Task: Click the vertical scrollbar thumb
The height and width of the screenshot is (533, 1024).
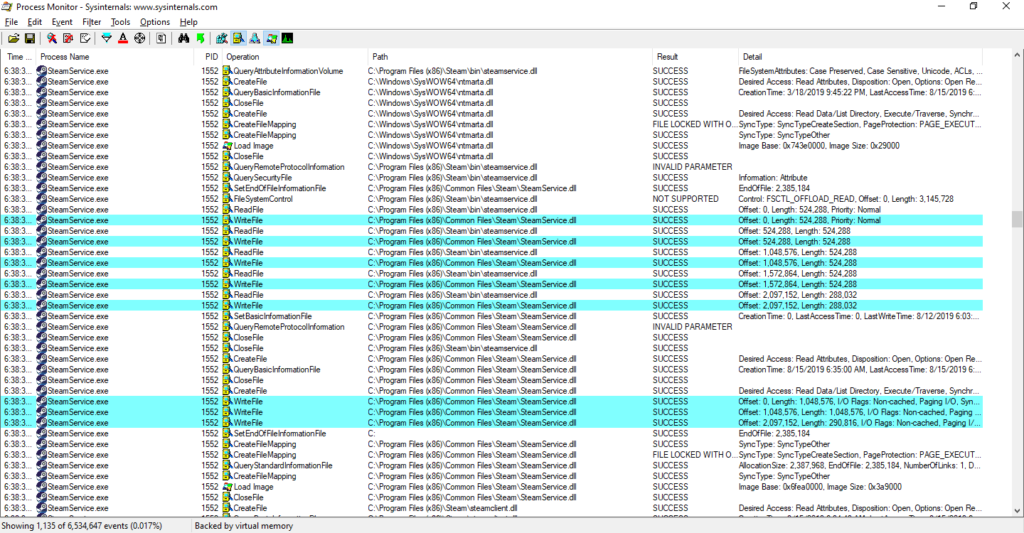Action: tap(1017, 219)
